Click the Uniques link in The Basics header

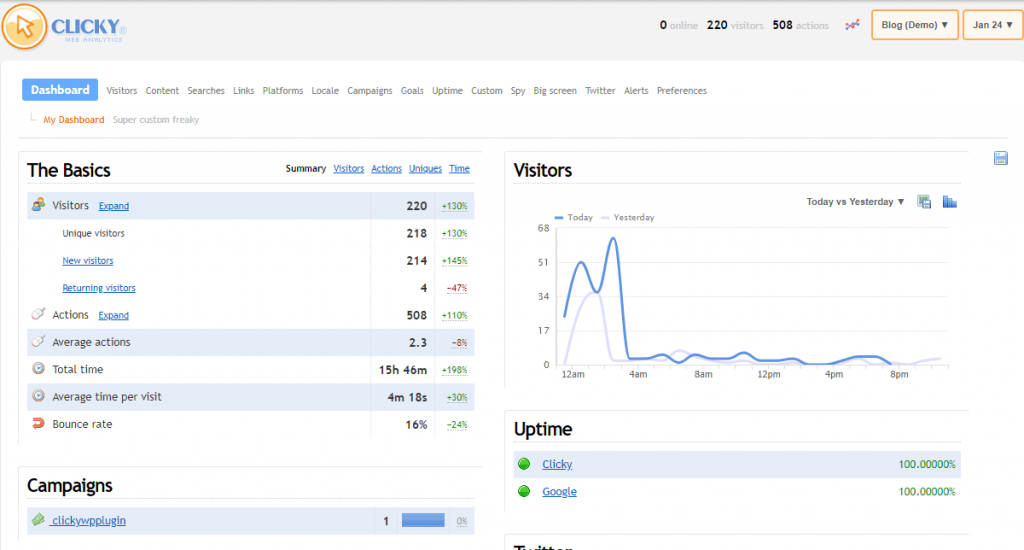425,169
